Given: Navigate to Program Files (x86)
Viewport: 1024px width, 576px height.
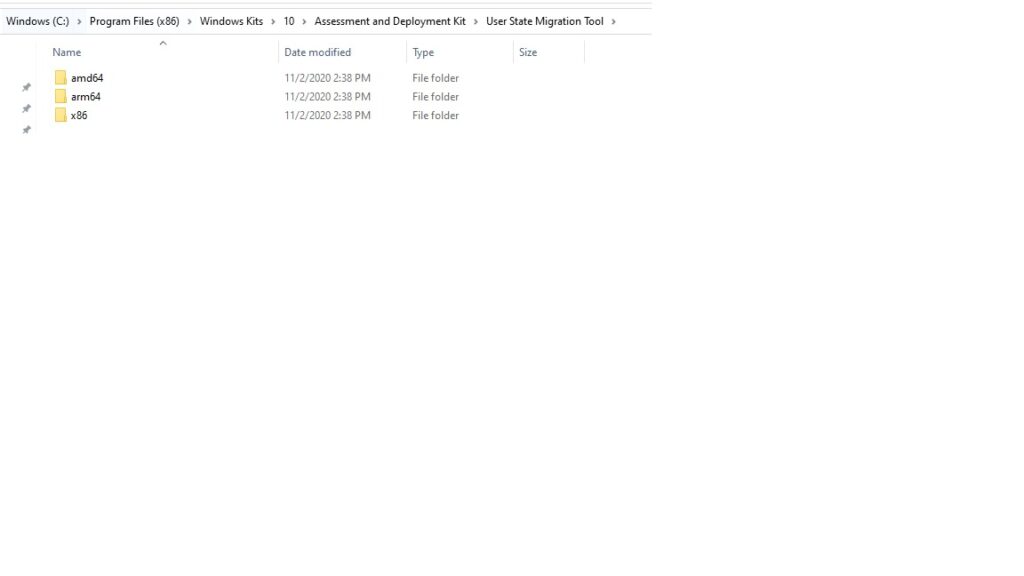Looking at the screenshot, I should pos(135,20).
